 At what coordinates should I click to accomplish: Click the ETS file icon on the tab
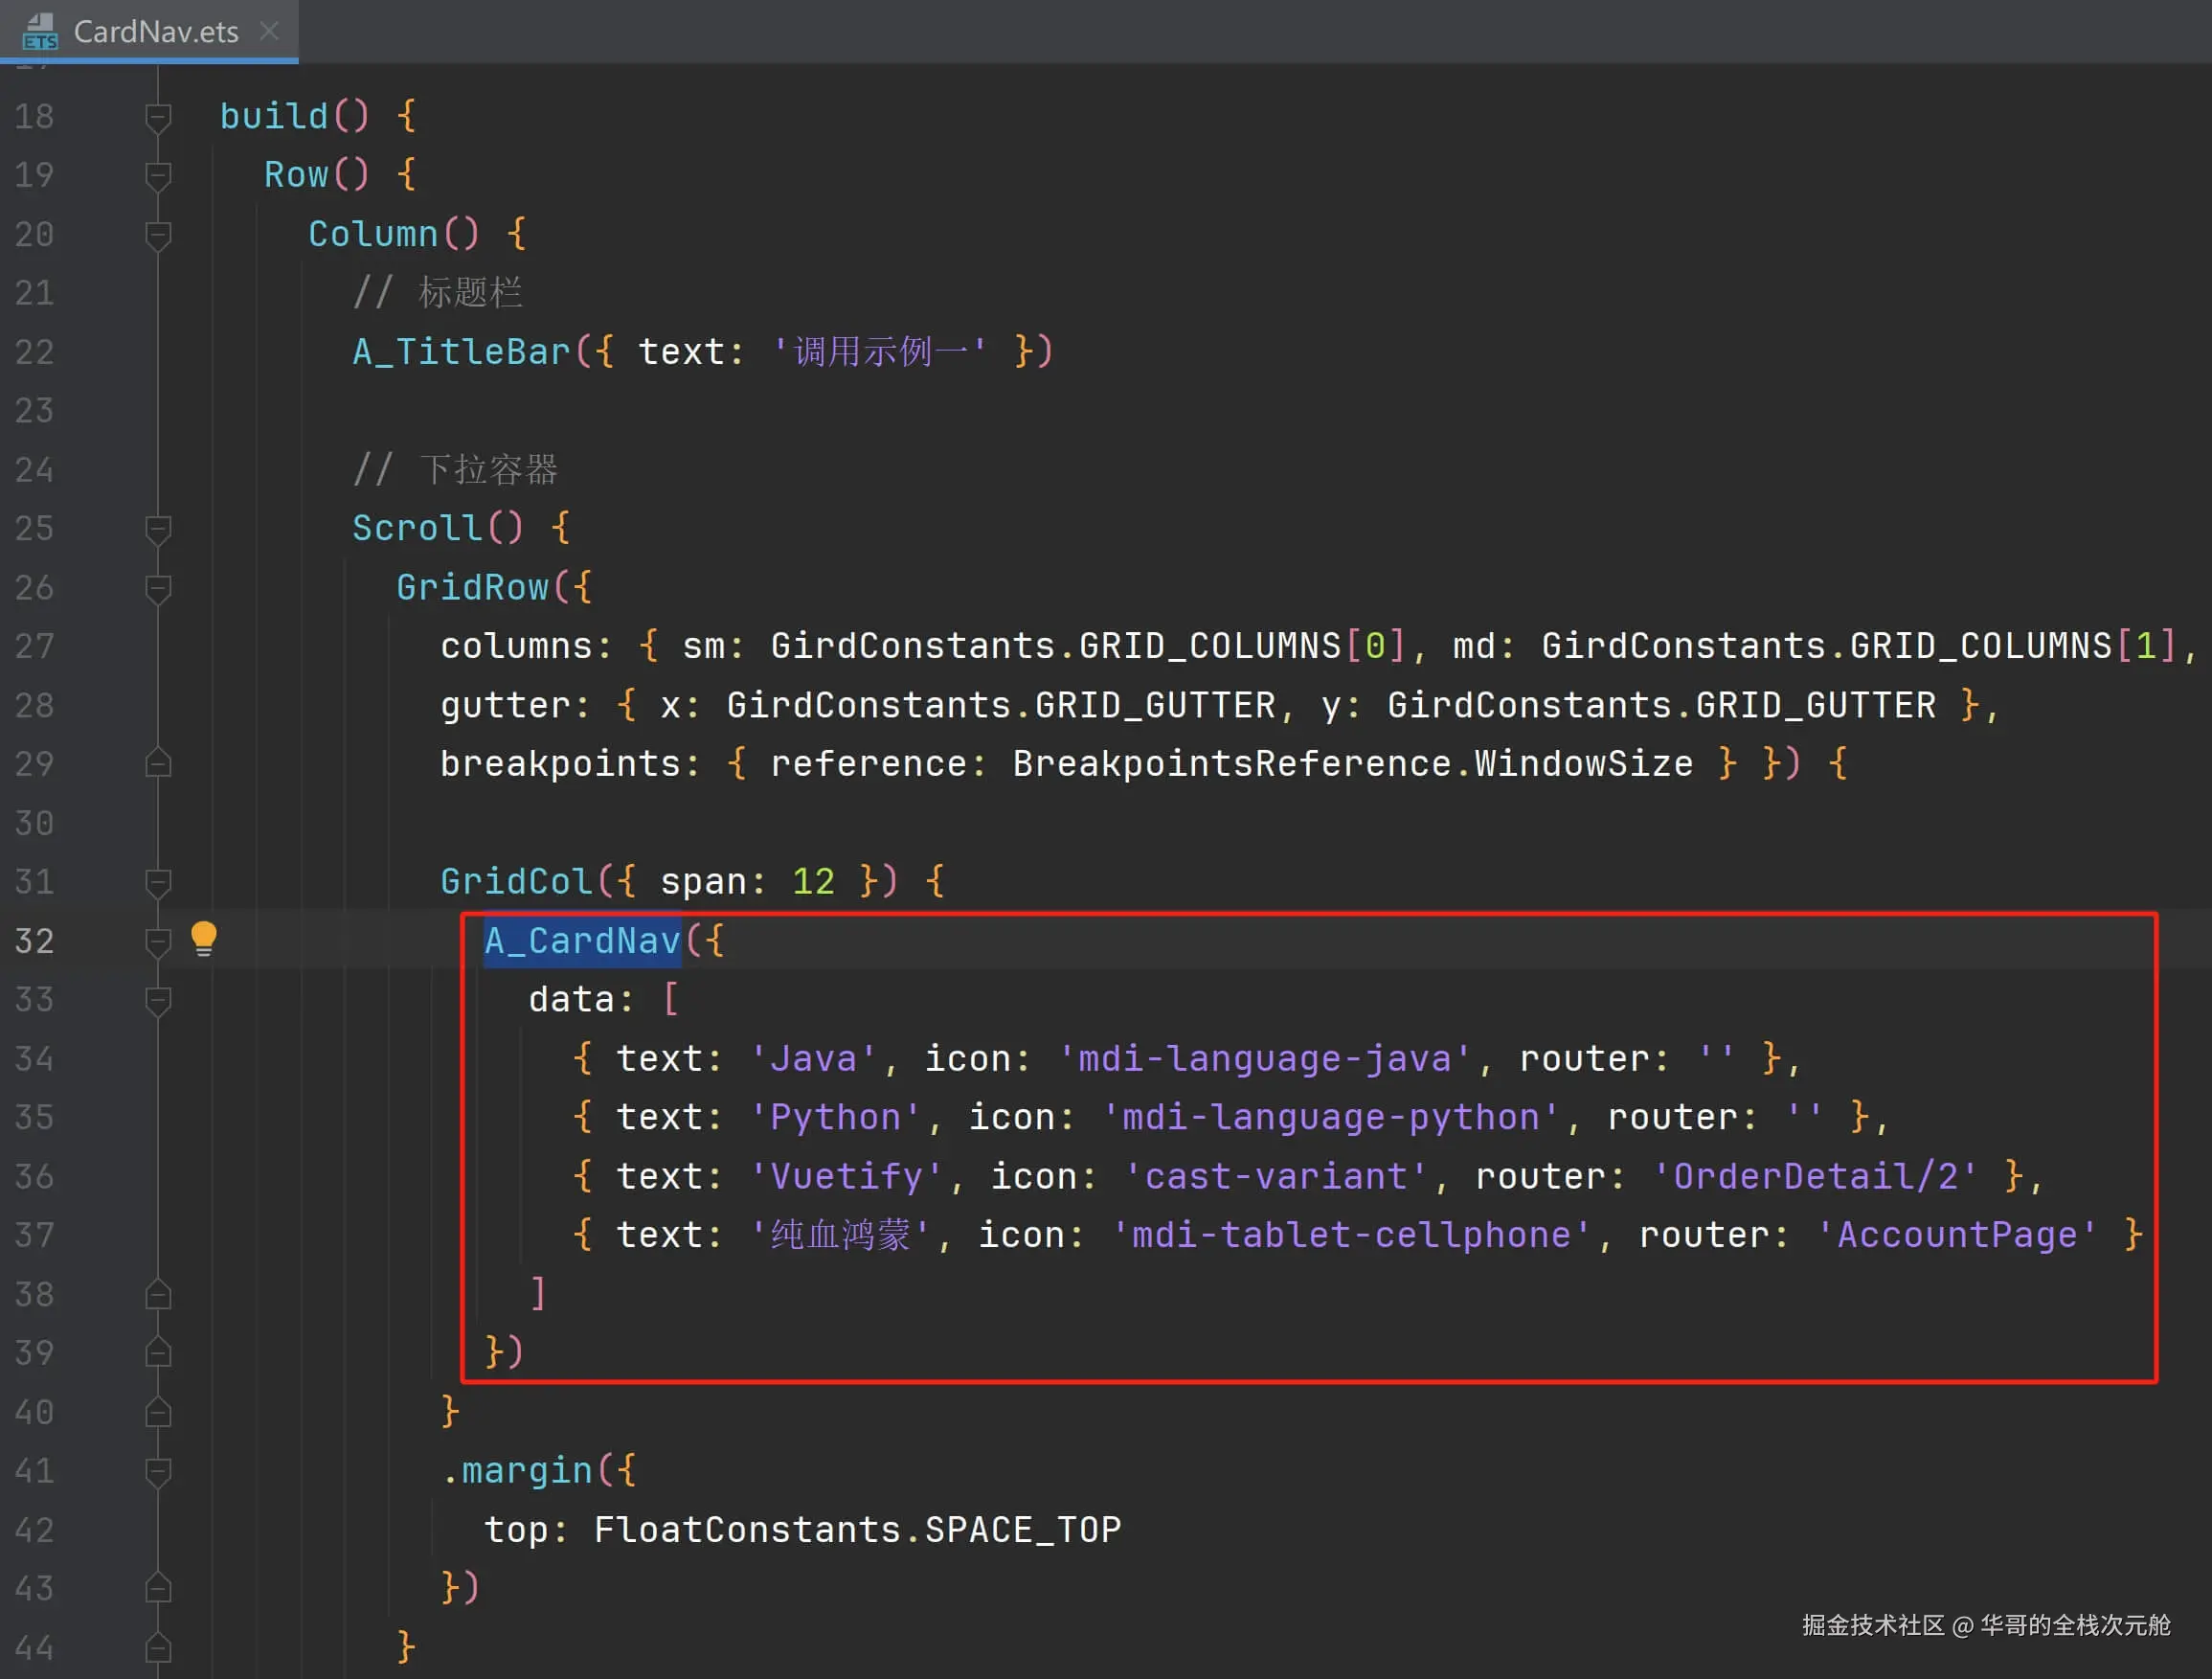click(40, 31)
